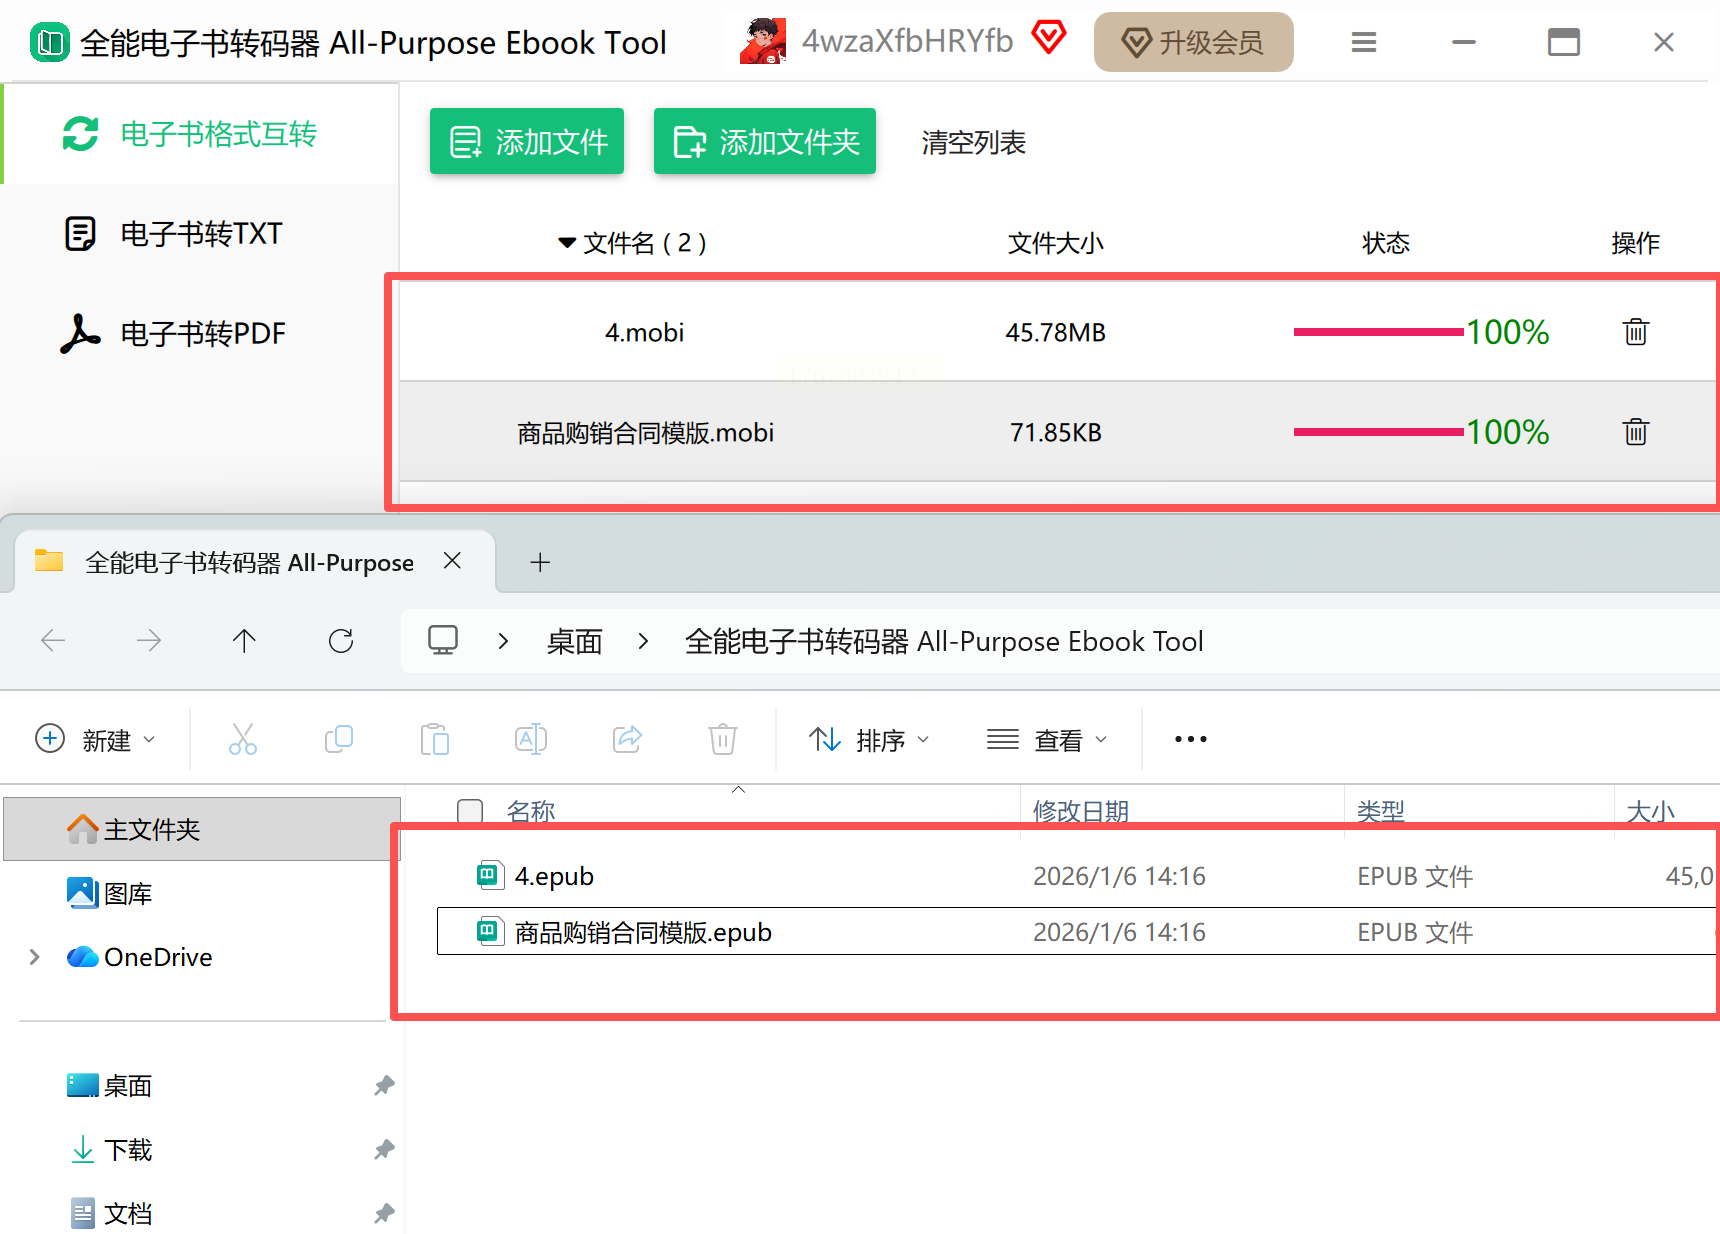
Task: Click the 71.85KB file size cell
Action: coord(1056,433)
